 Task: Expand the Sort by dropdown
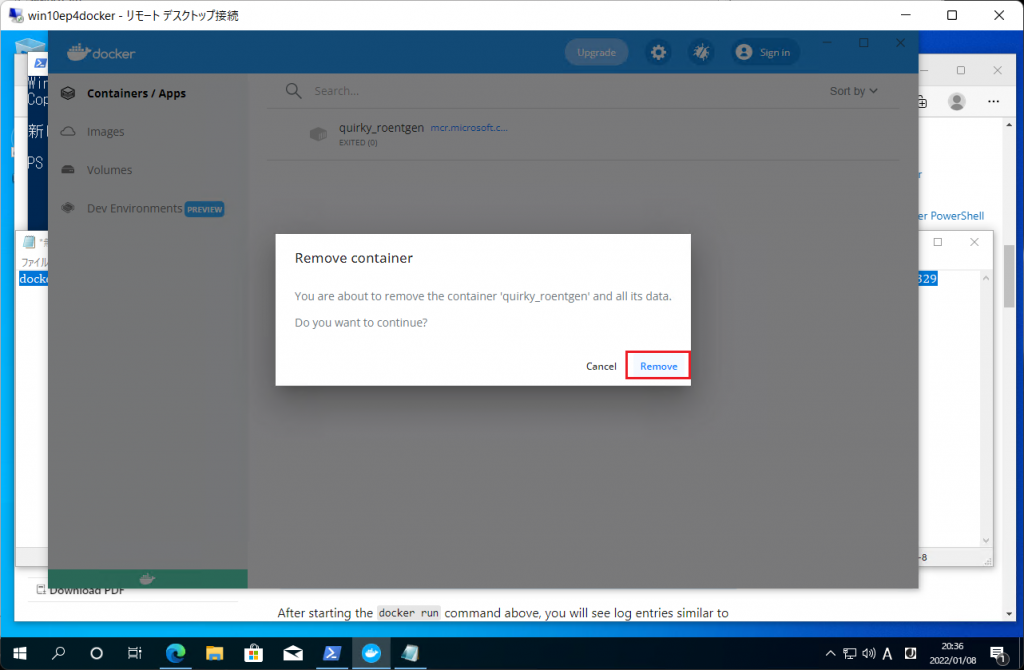(854, 91)
